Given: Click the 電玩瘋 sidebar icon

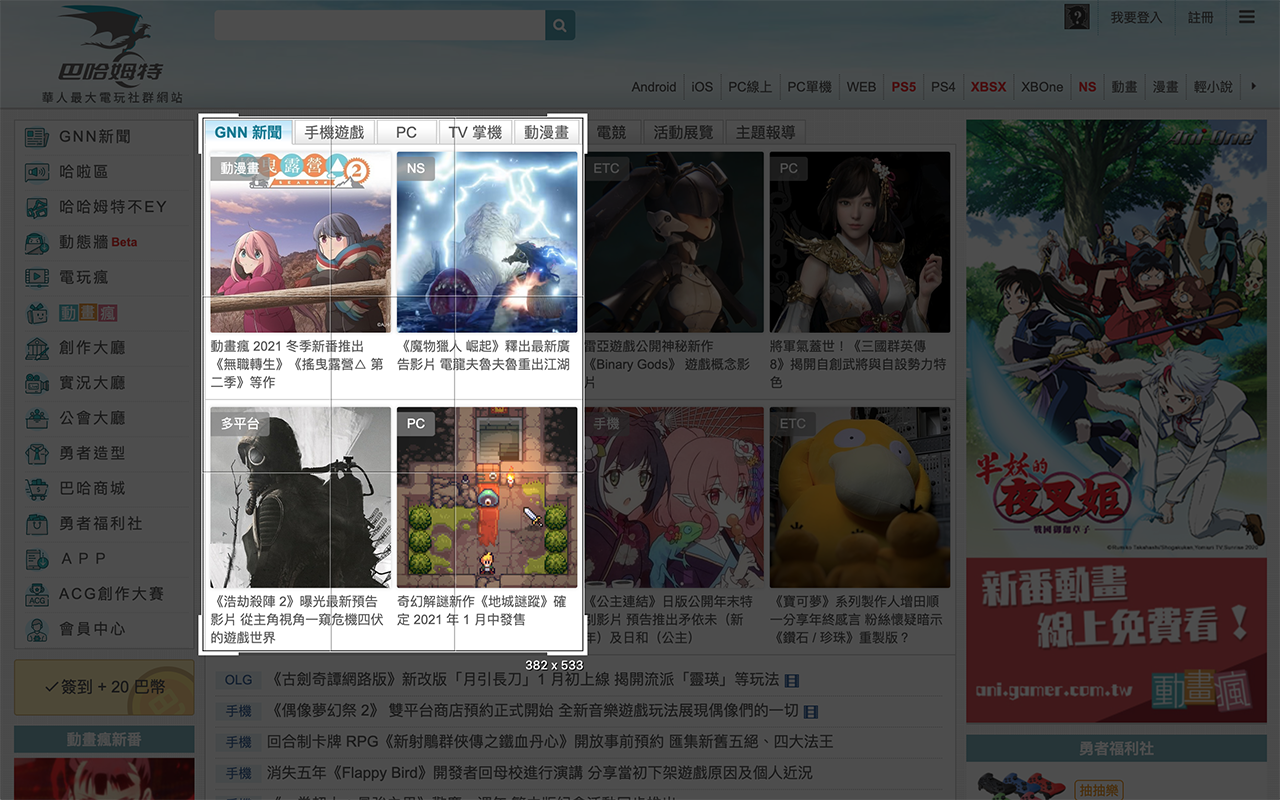Looking at the screenshot, I should tap(37, 277).
